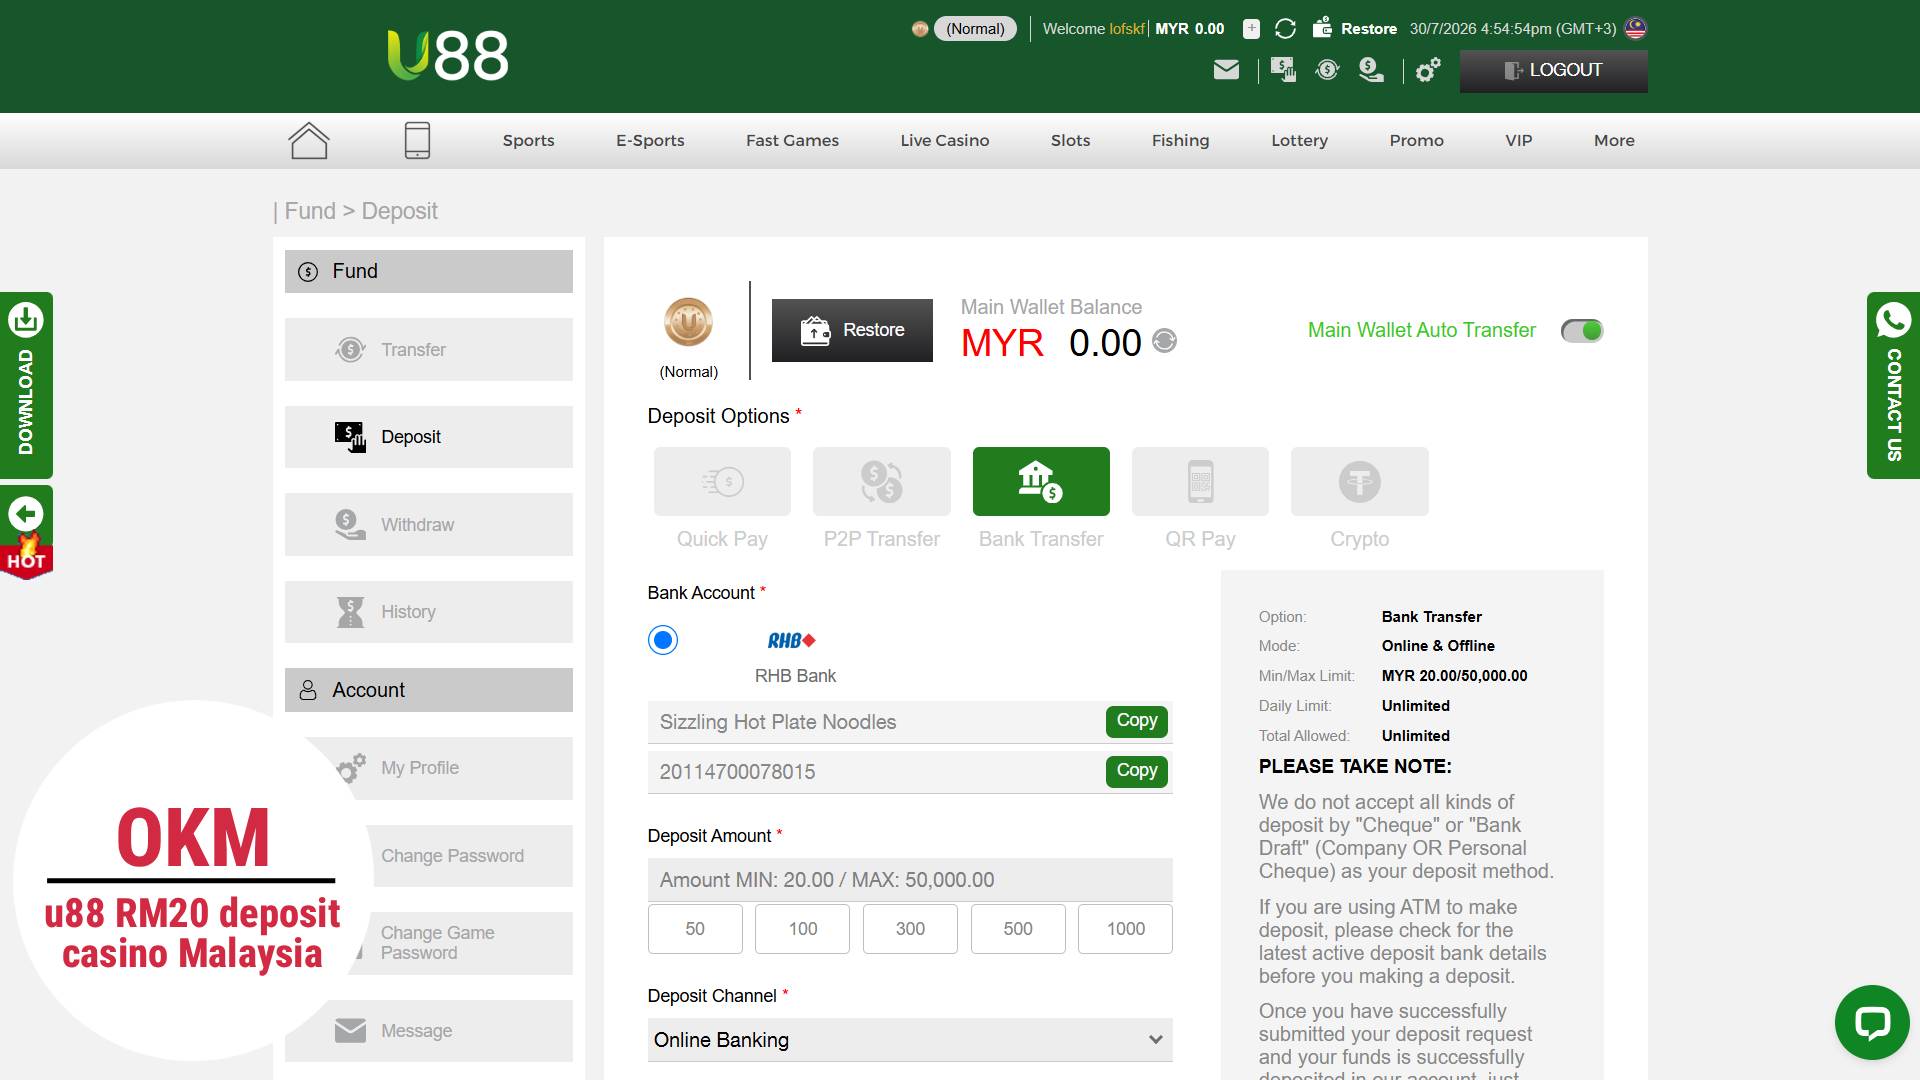Open Message in the sidebar
Image resolution: width=1920 pixels, height=1080 pixels.
(429, 1031)
